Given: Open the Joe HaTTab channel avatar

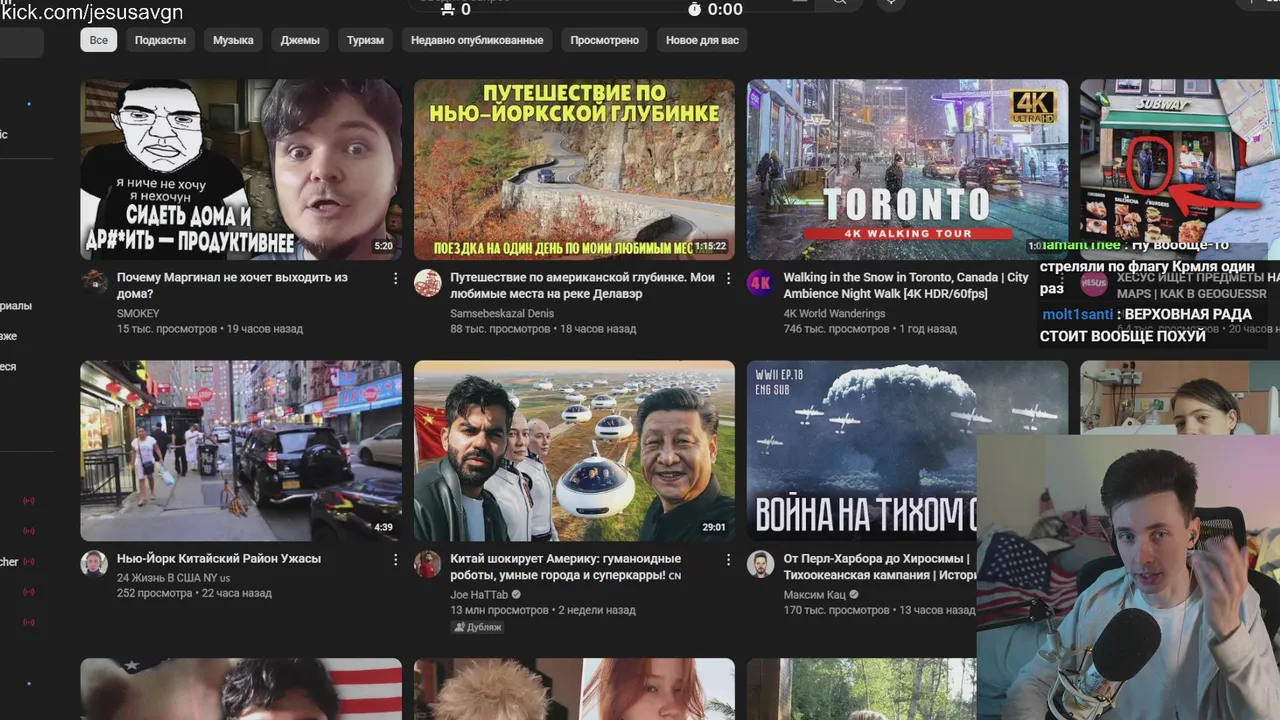Looking at the screenshot, I should [428, 563].
